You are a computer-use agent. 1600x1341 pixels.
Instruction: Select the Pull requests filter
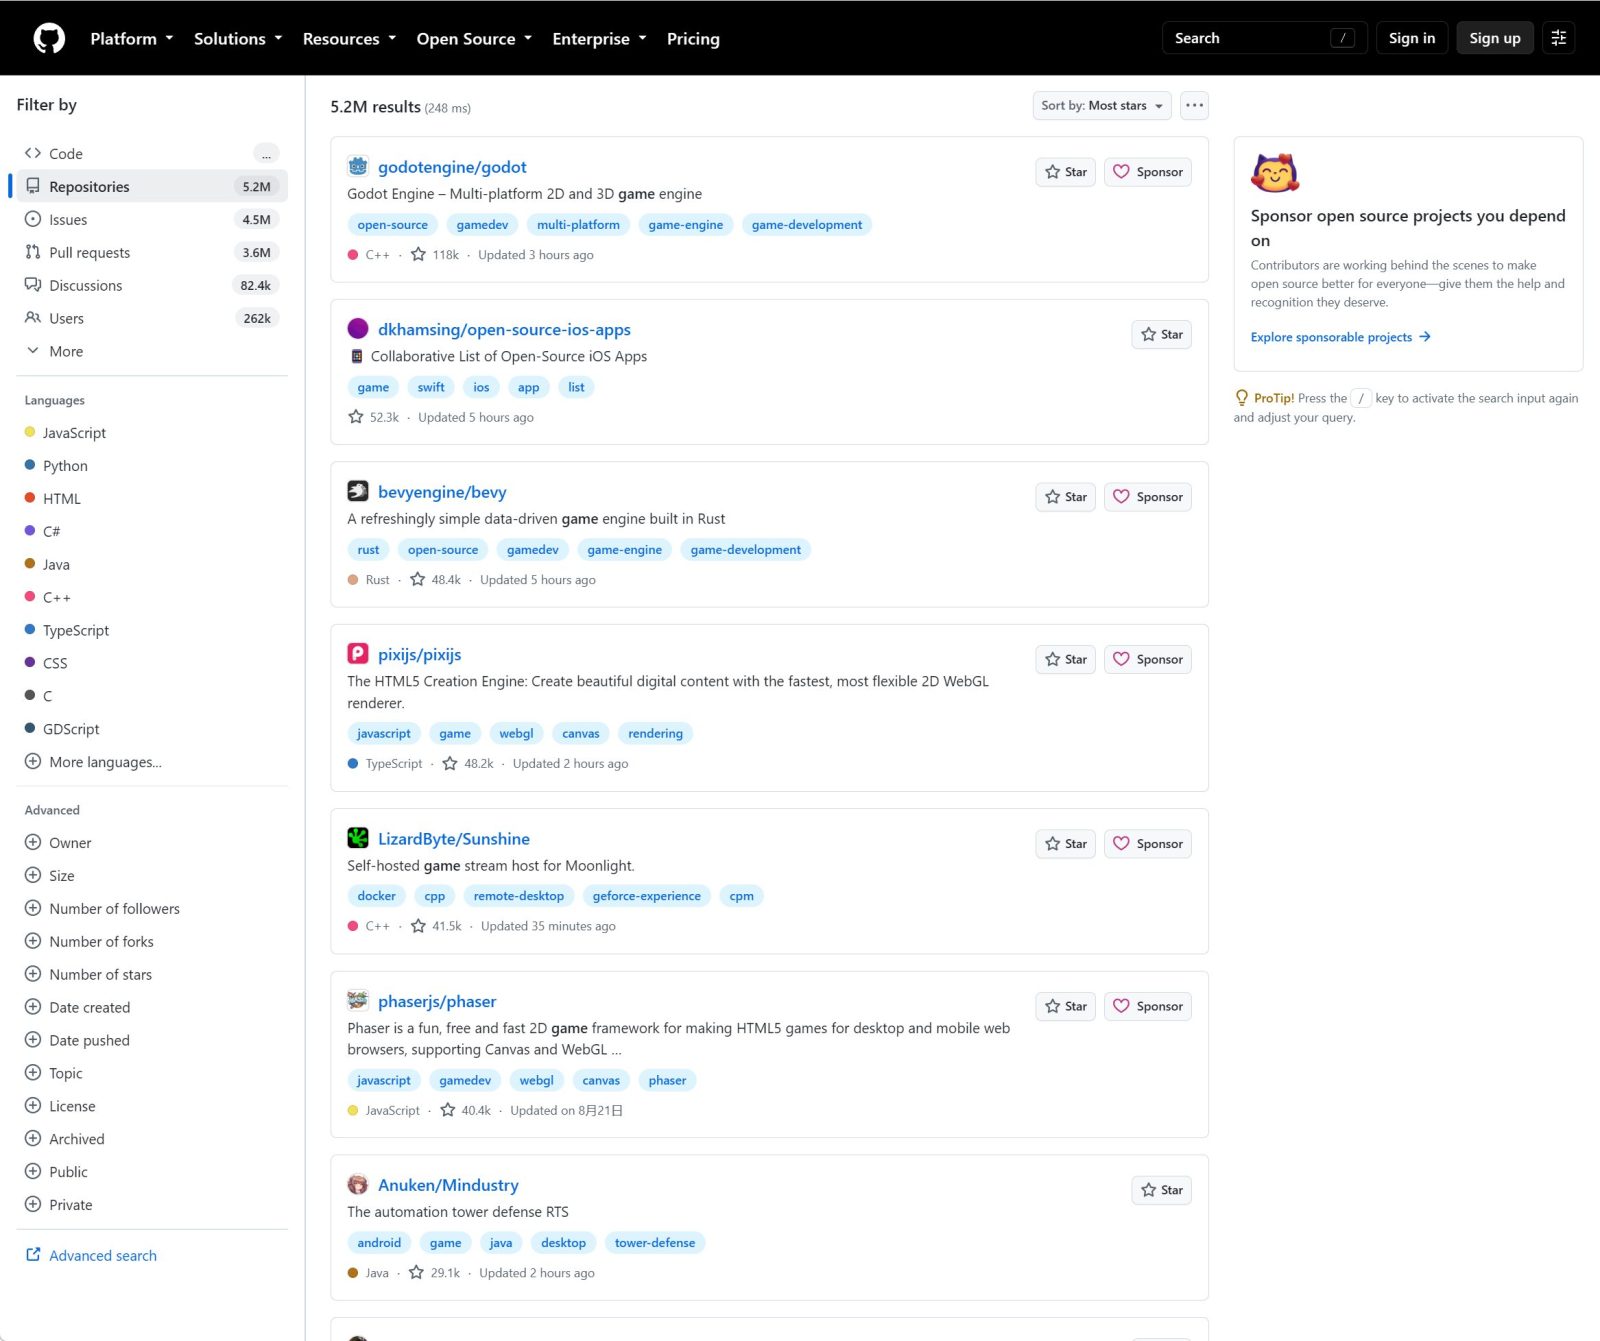point(152,253)
